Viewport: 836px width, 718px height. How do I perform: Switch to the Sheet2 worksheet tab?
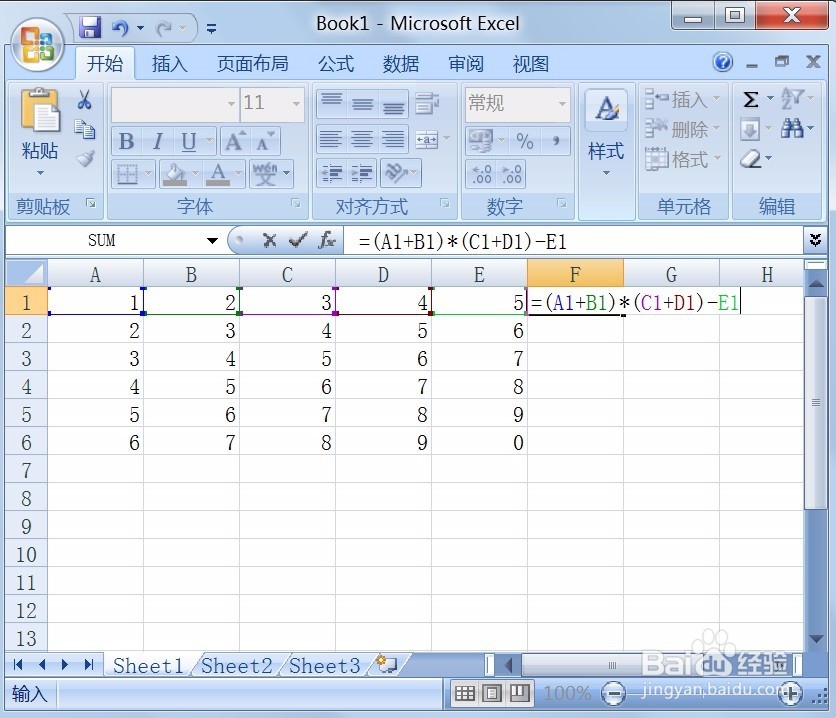236,666
